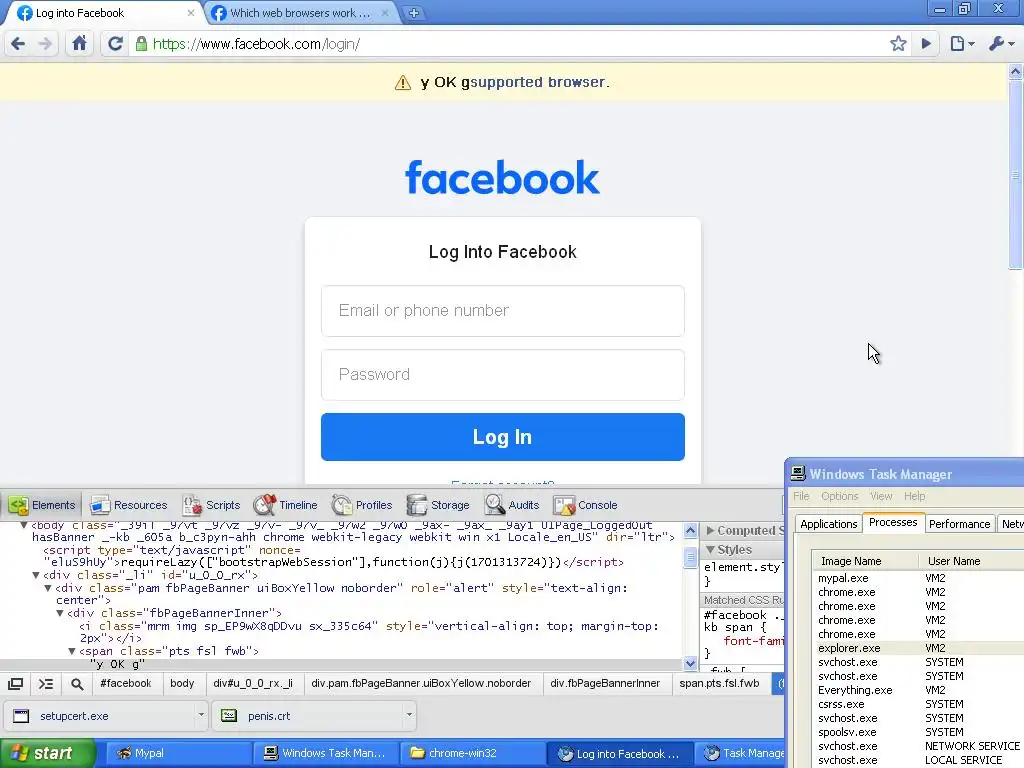Click the facebook logo
This screenshot has width=1024, height=768.
coord(502,178)
